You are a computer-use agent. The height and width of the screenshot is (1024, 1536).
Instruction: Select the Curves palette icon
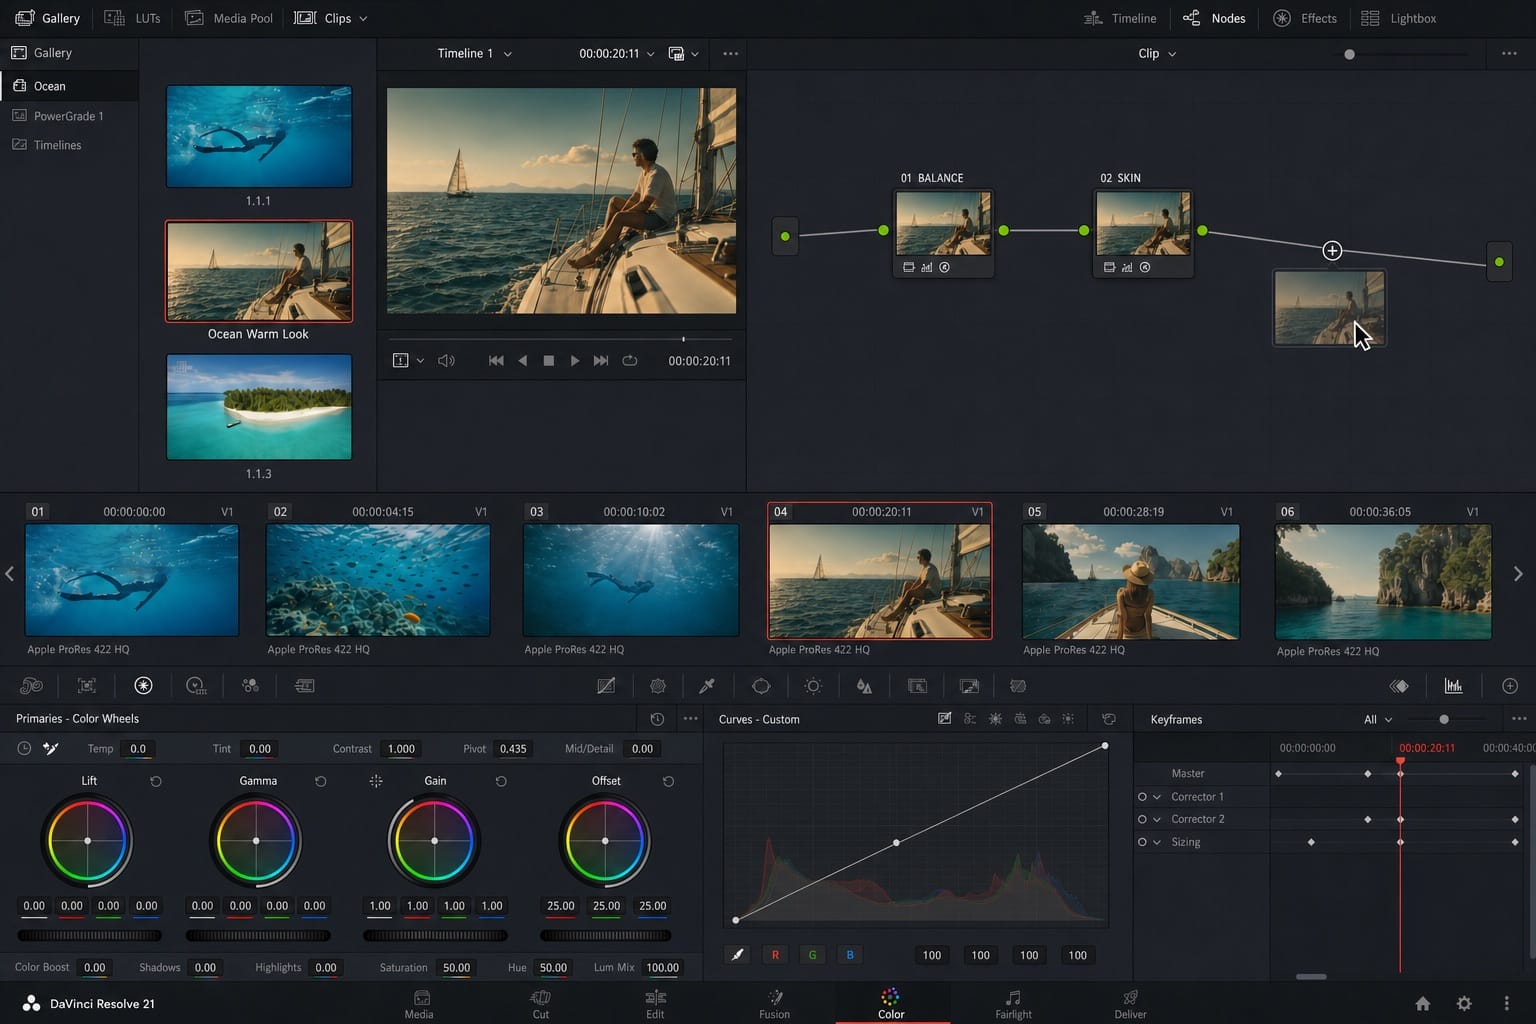pyautogui.click(x=606, y=686)
